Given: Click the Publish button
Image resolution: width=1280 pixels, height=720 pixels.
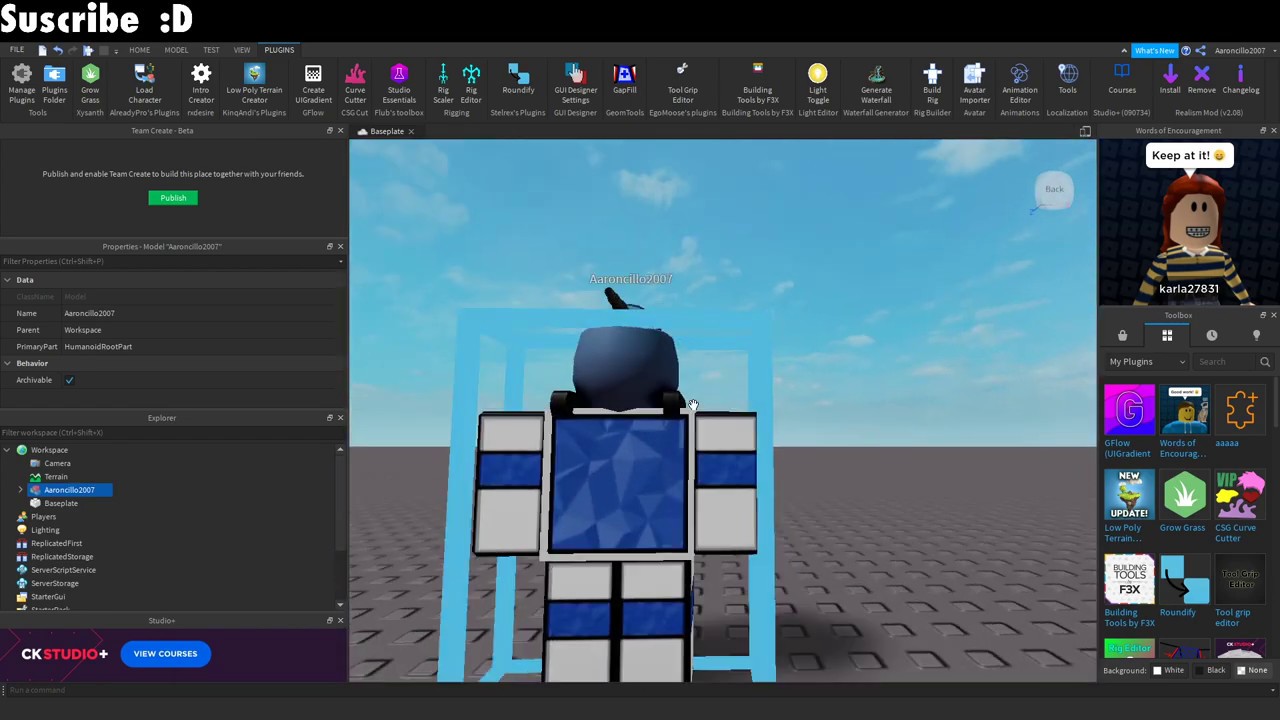Looking at the screenshot, I should pyautogui.click(x=173, y=198).
